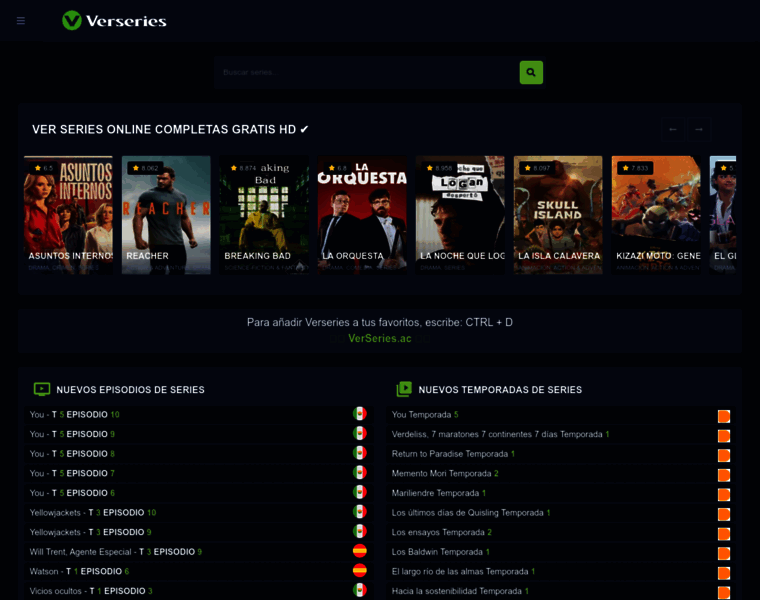Click the Verseries logo
This screenshot has width=760, height=600.
114,20
